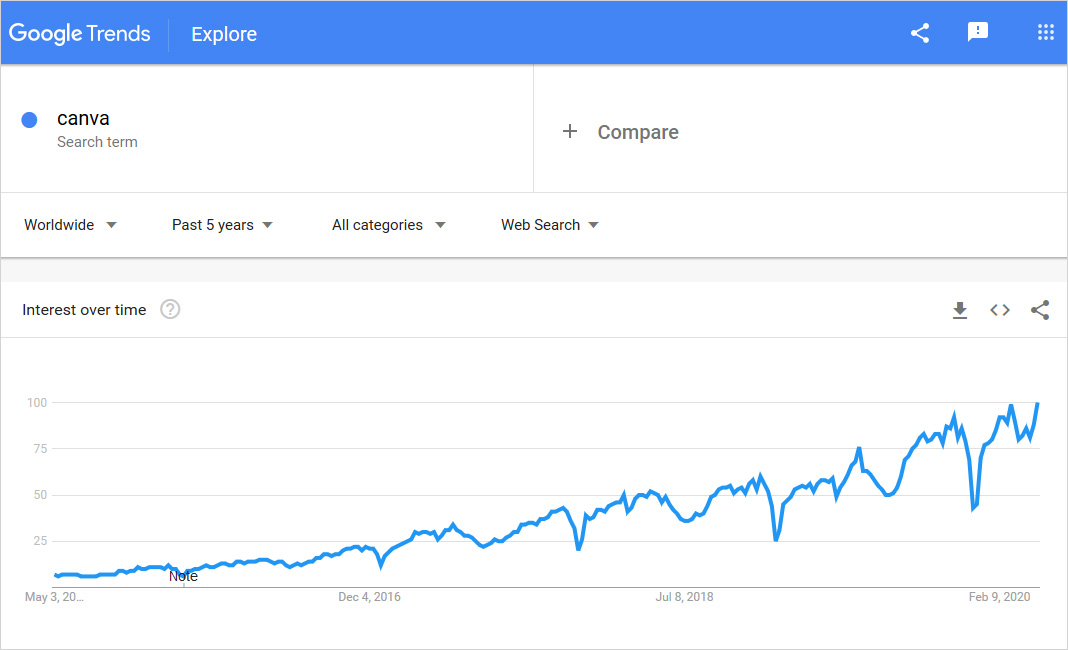The width and height of the screenshot is (1068, 650).
Task: Expand the Worldwide region dropdown
Action: (x=70, y=225)
